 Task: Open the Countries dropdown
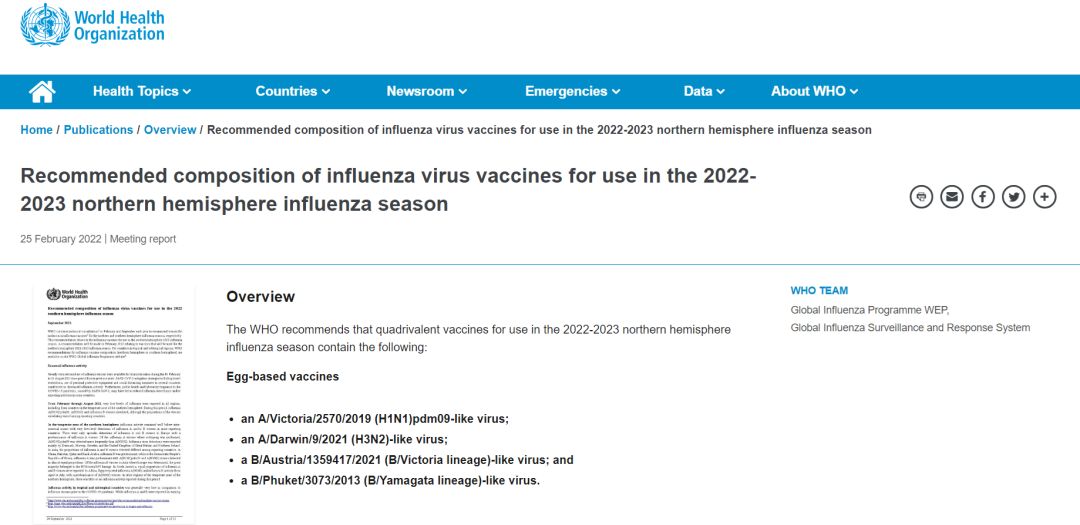292,91
